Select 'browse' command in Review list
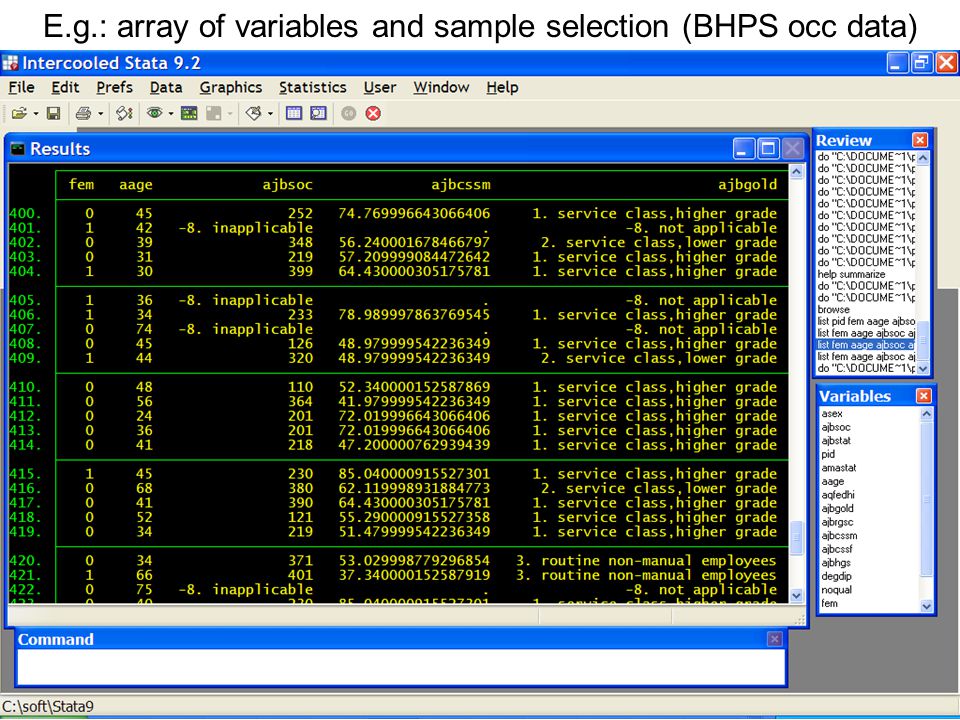960x720 pixels. (x=833, y=310)
